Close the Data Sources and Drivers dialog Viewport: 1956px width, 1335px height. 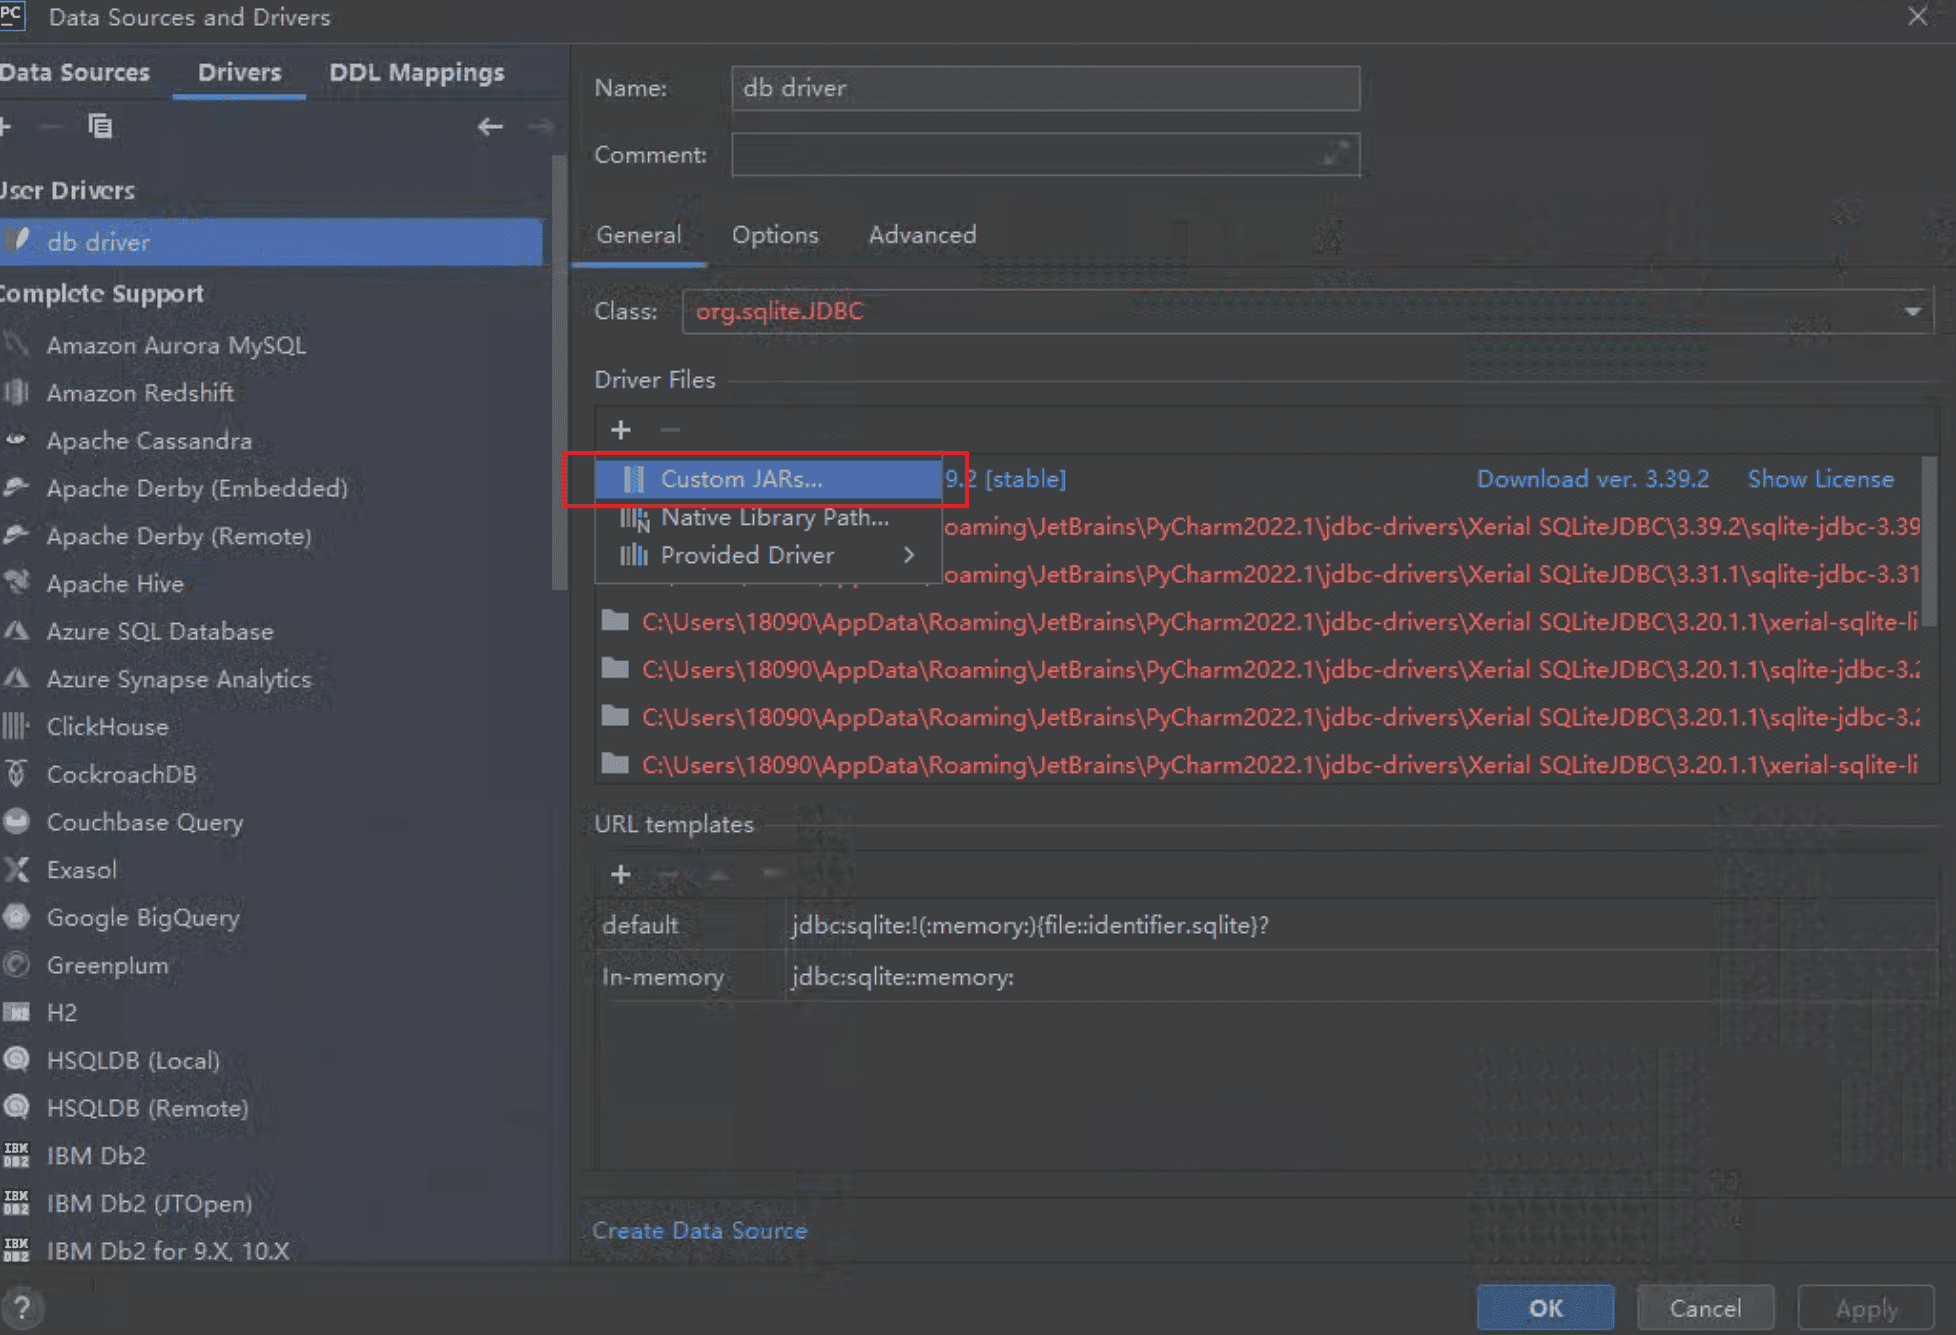[x=1917, y=17]
